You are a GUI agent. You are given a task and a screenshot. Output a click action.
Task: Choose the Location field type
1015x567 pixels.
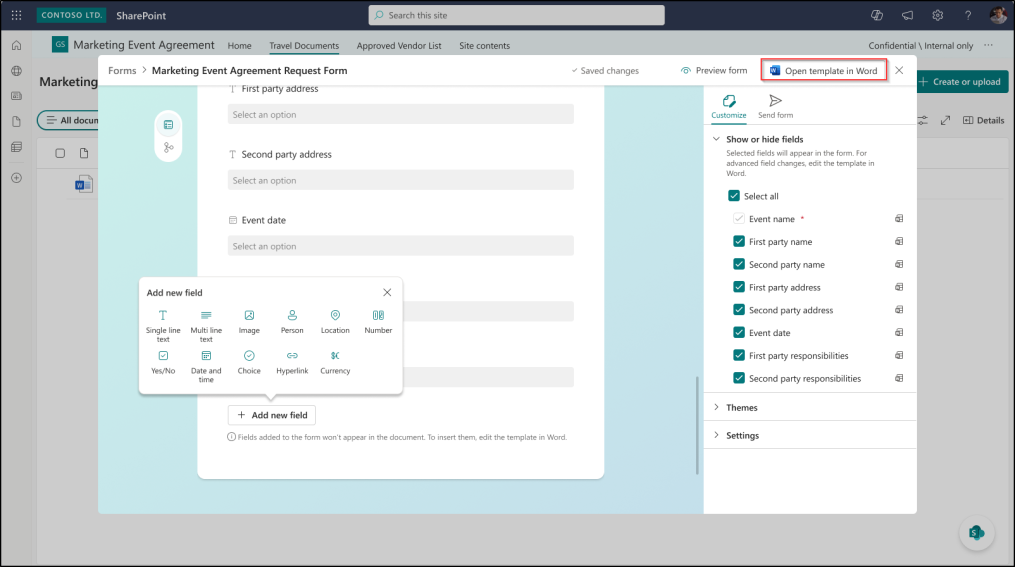click(335, 321)
